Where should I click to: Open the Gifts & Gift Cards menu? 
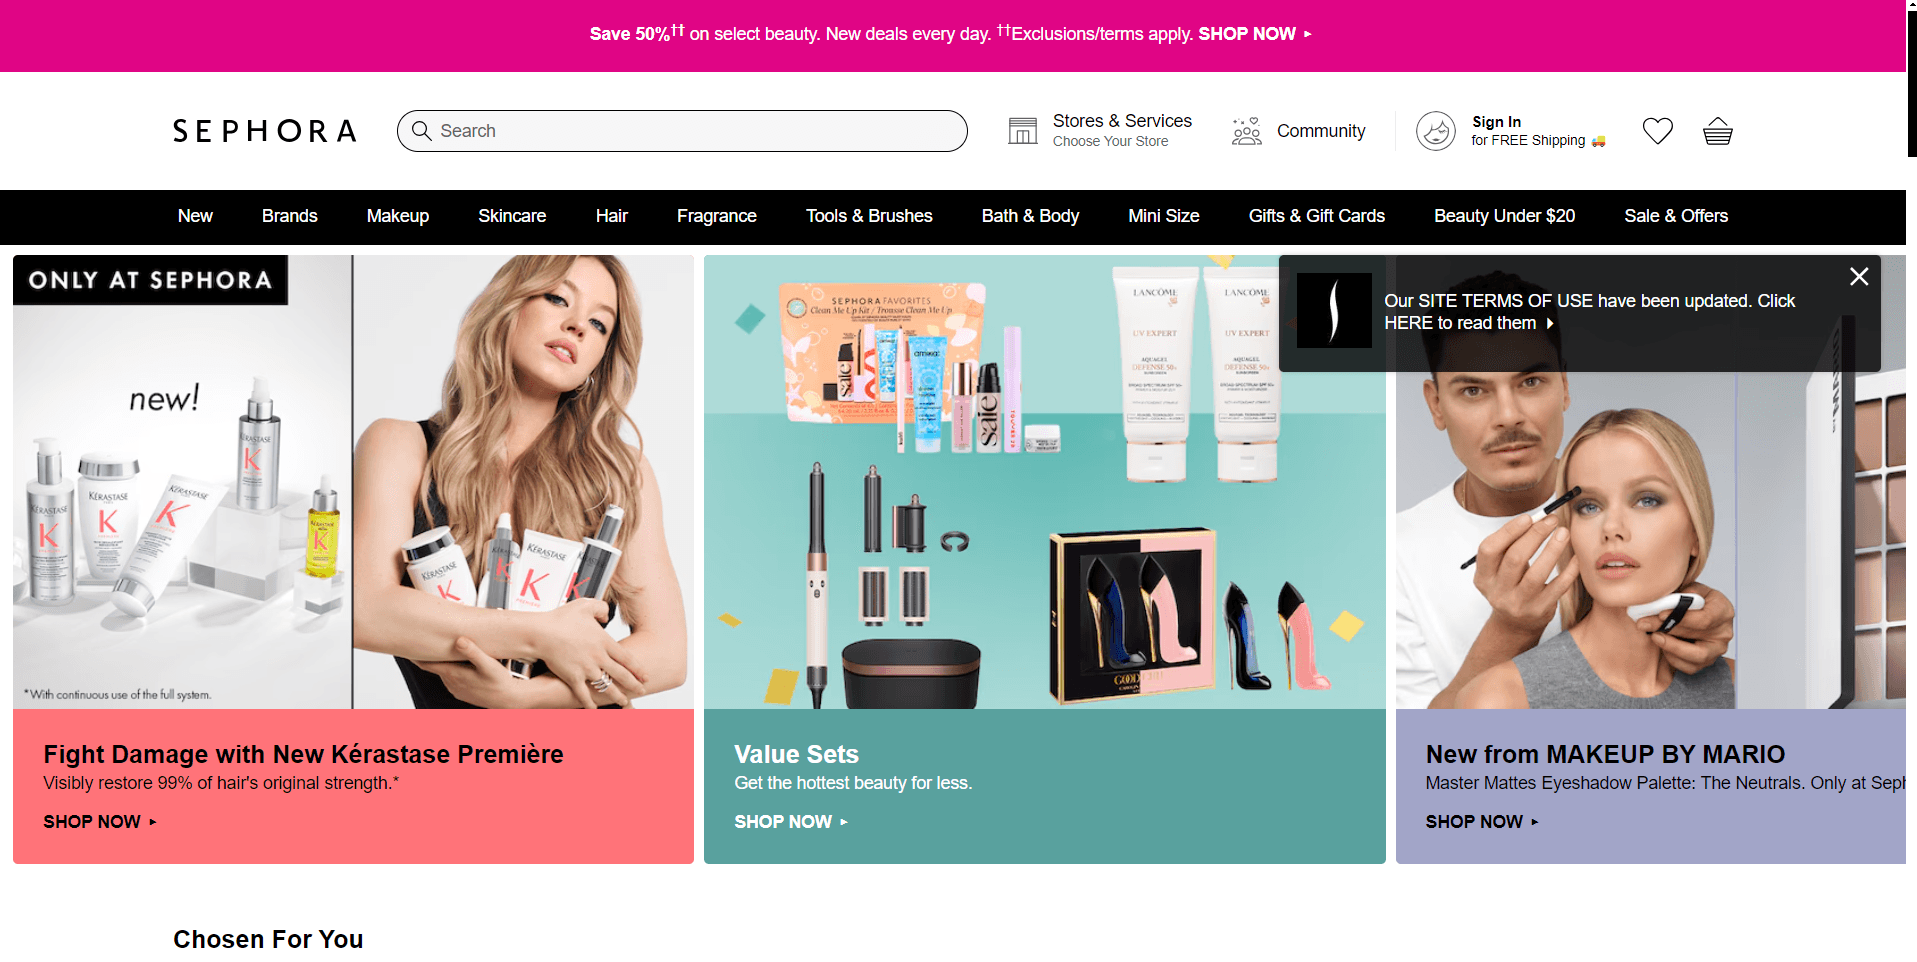tap(1317, 216)
